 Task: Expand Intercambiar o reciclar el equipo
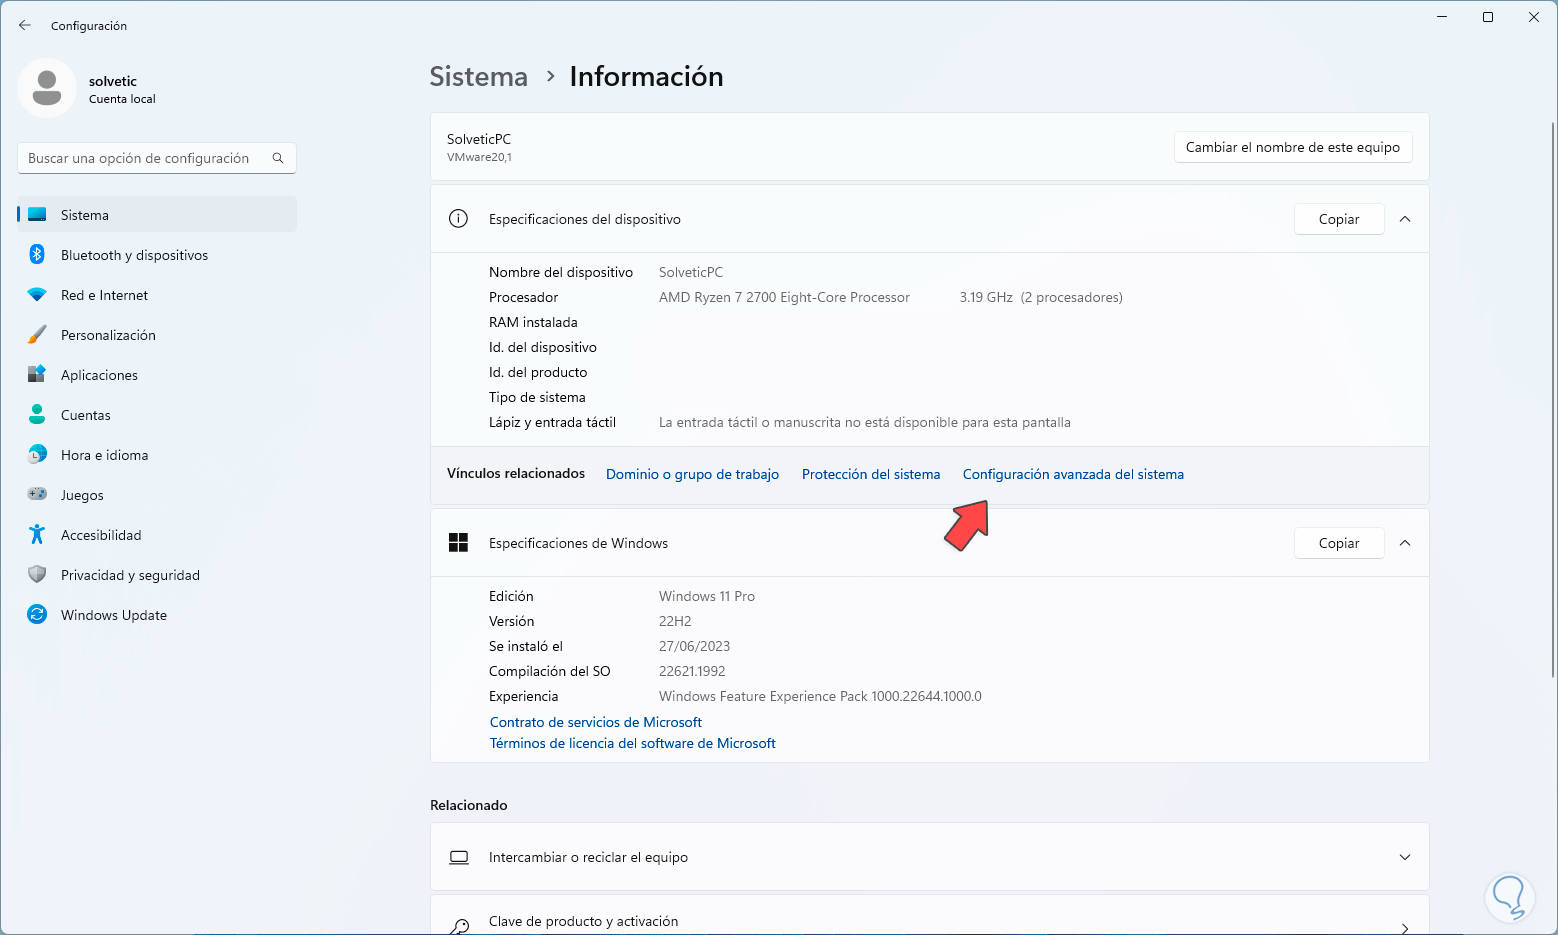coord(1405,857)
